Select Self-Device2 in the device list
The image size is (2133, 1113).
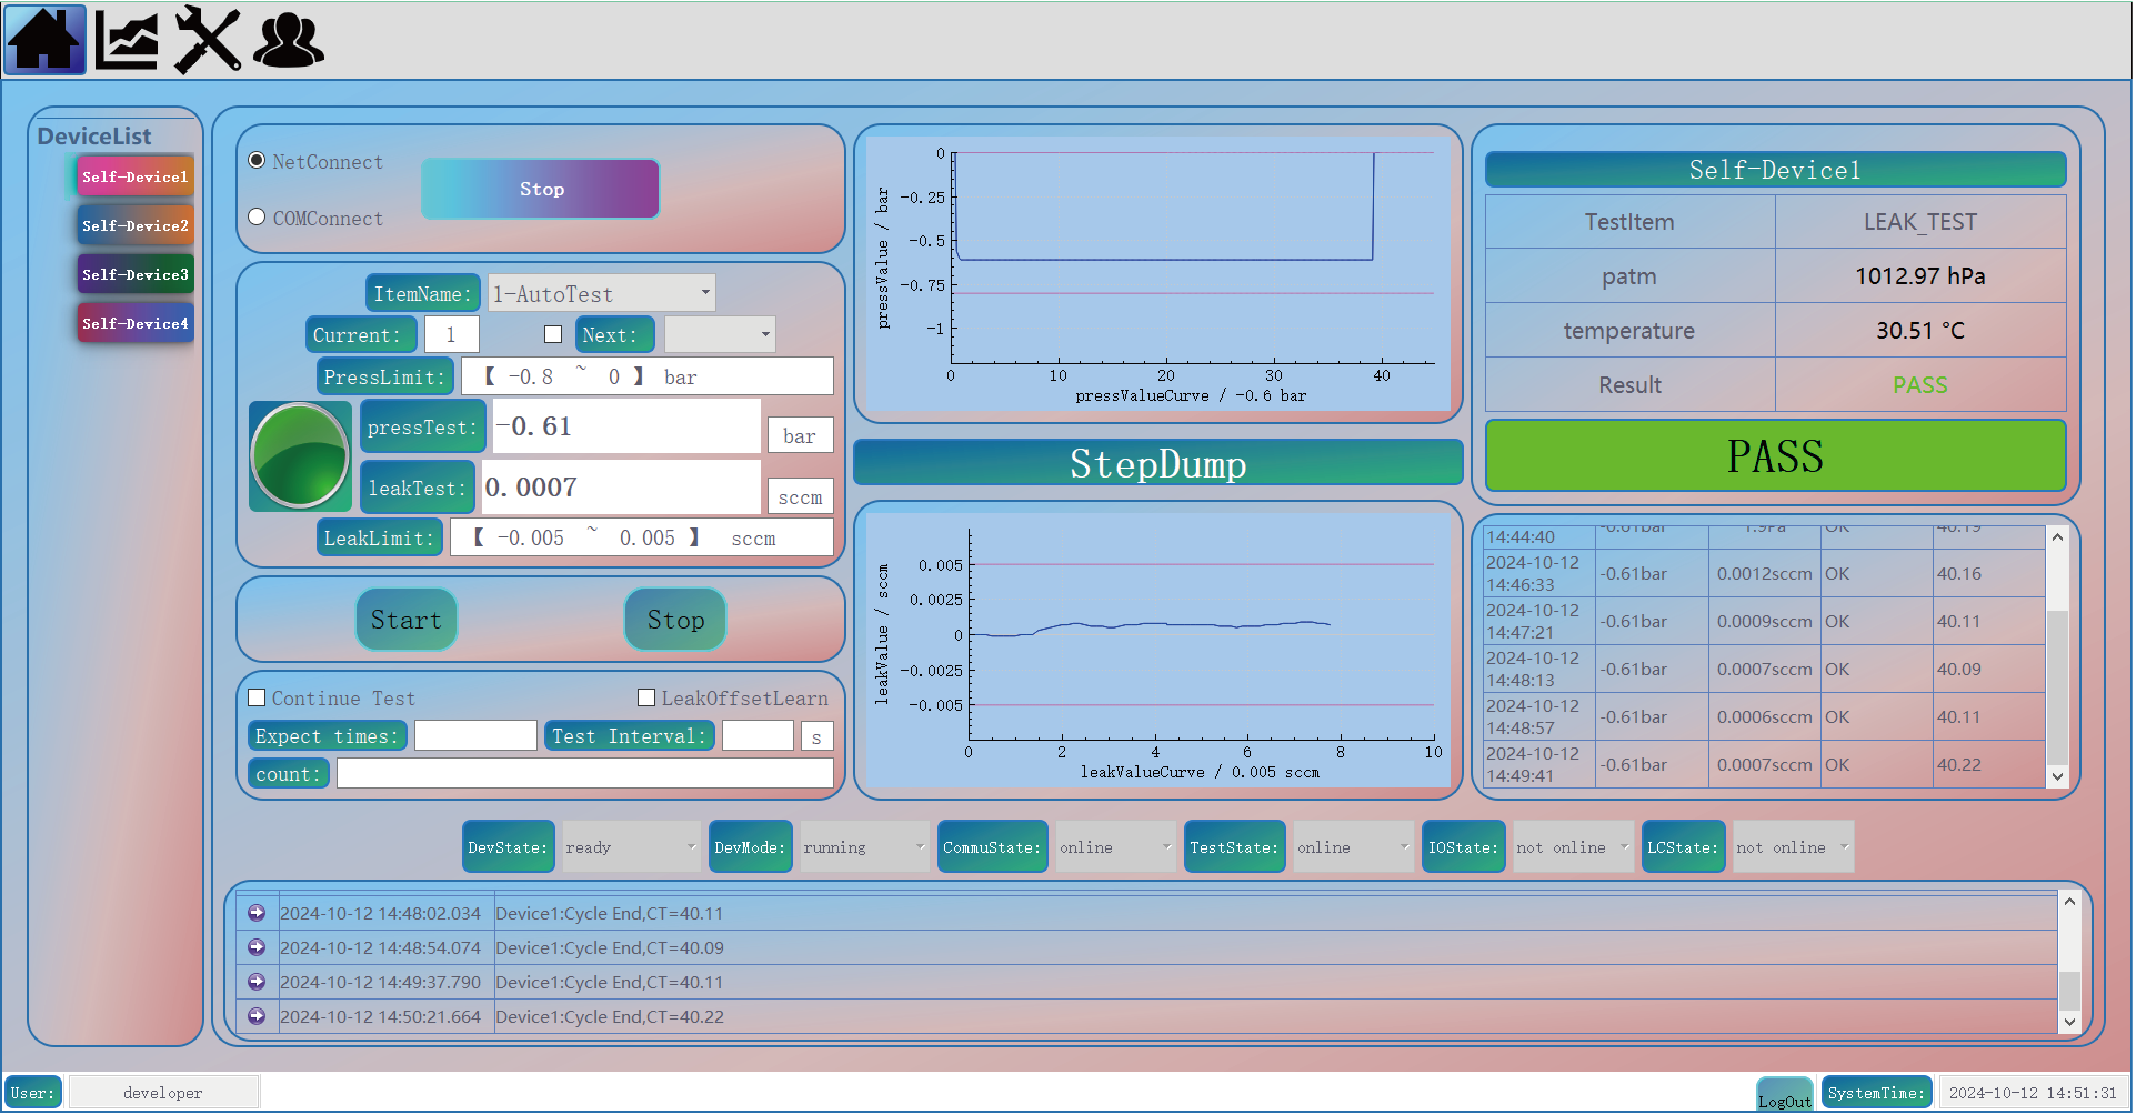[135, 225]
